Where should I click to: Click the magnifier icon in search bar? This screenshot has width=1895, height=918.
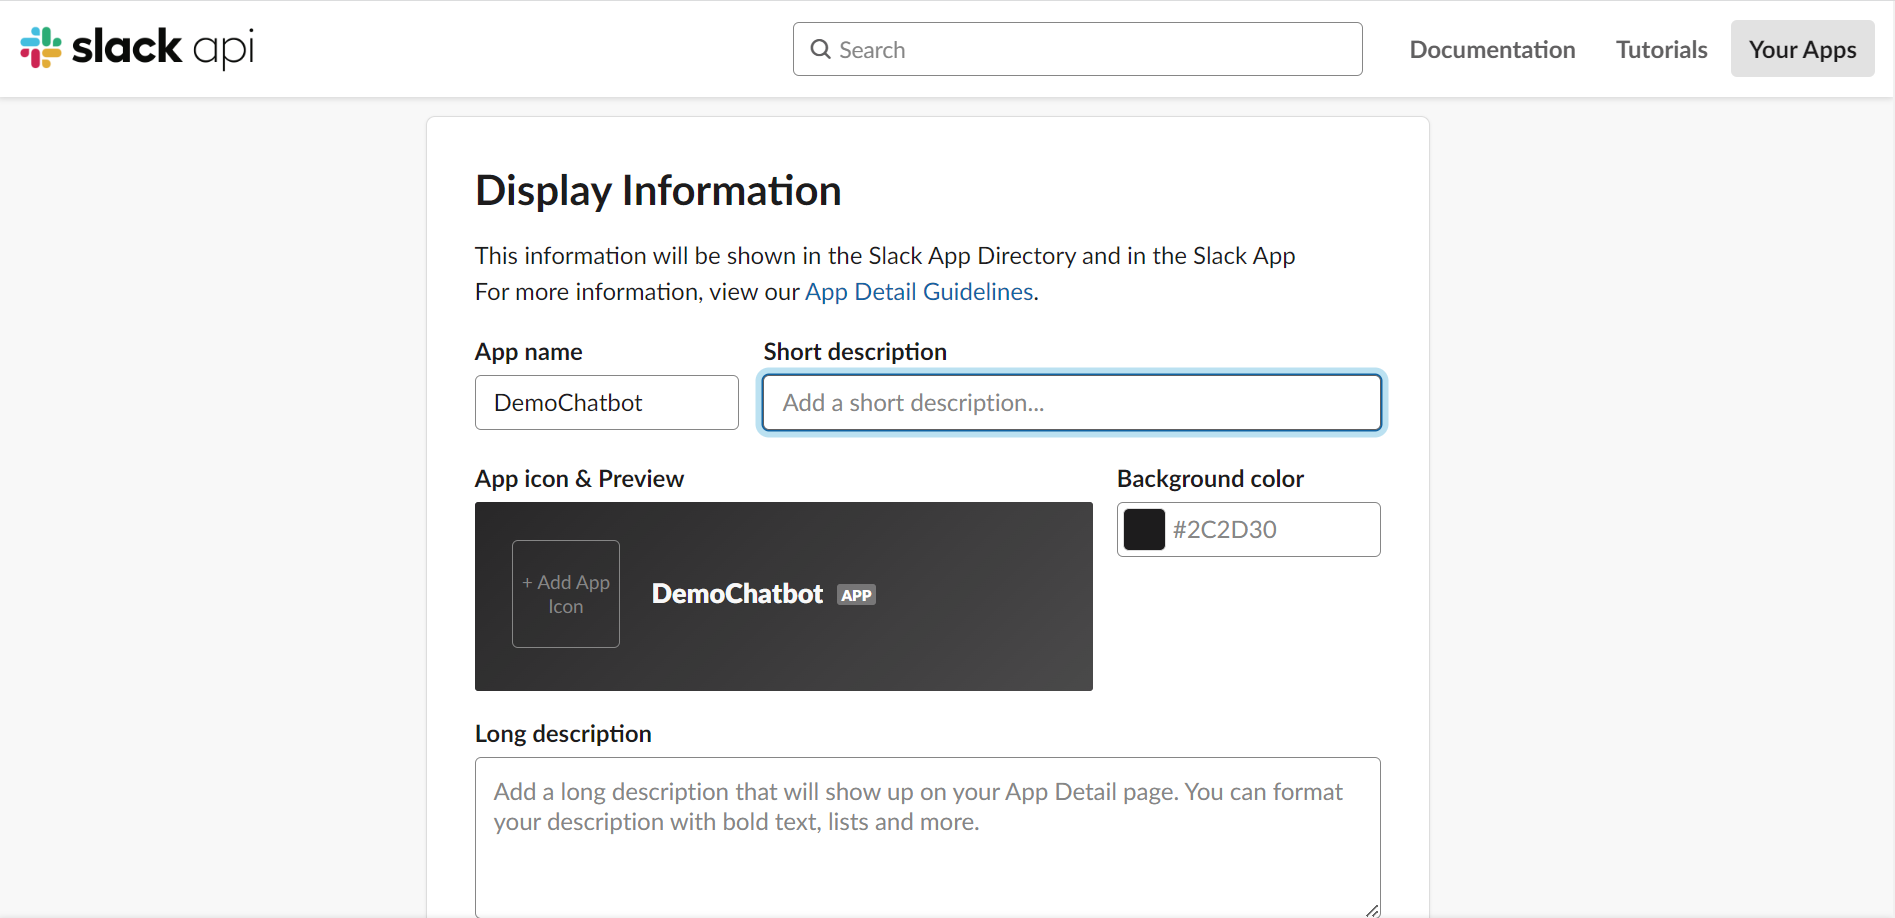820,49
